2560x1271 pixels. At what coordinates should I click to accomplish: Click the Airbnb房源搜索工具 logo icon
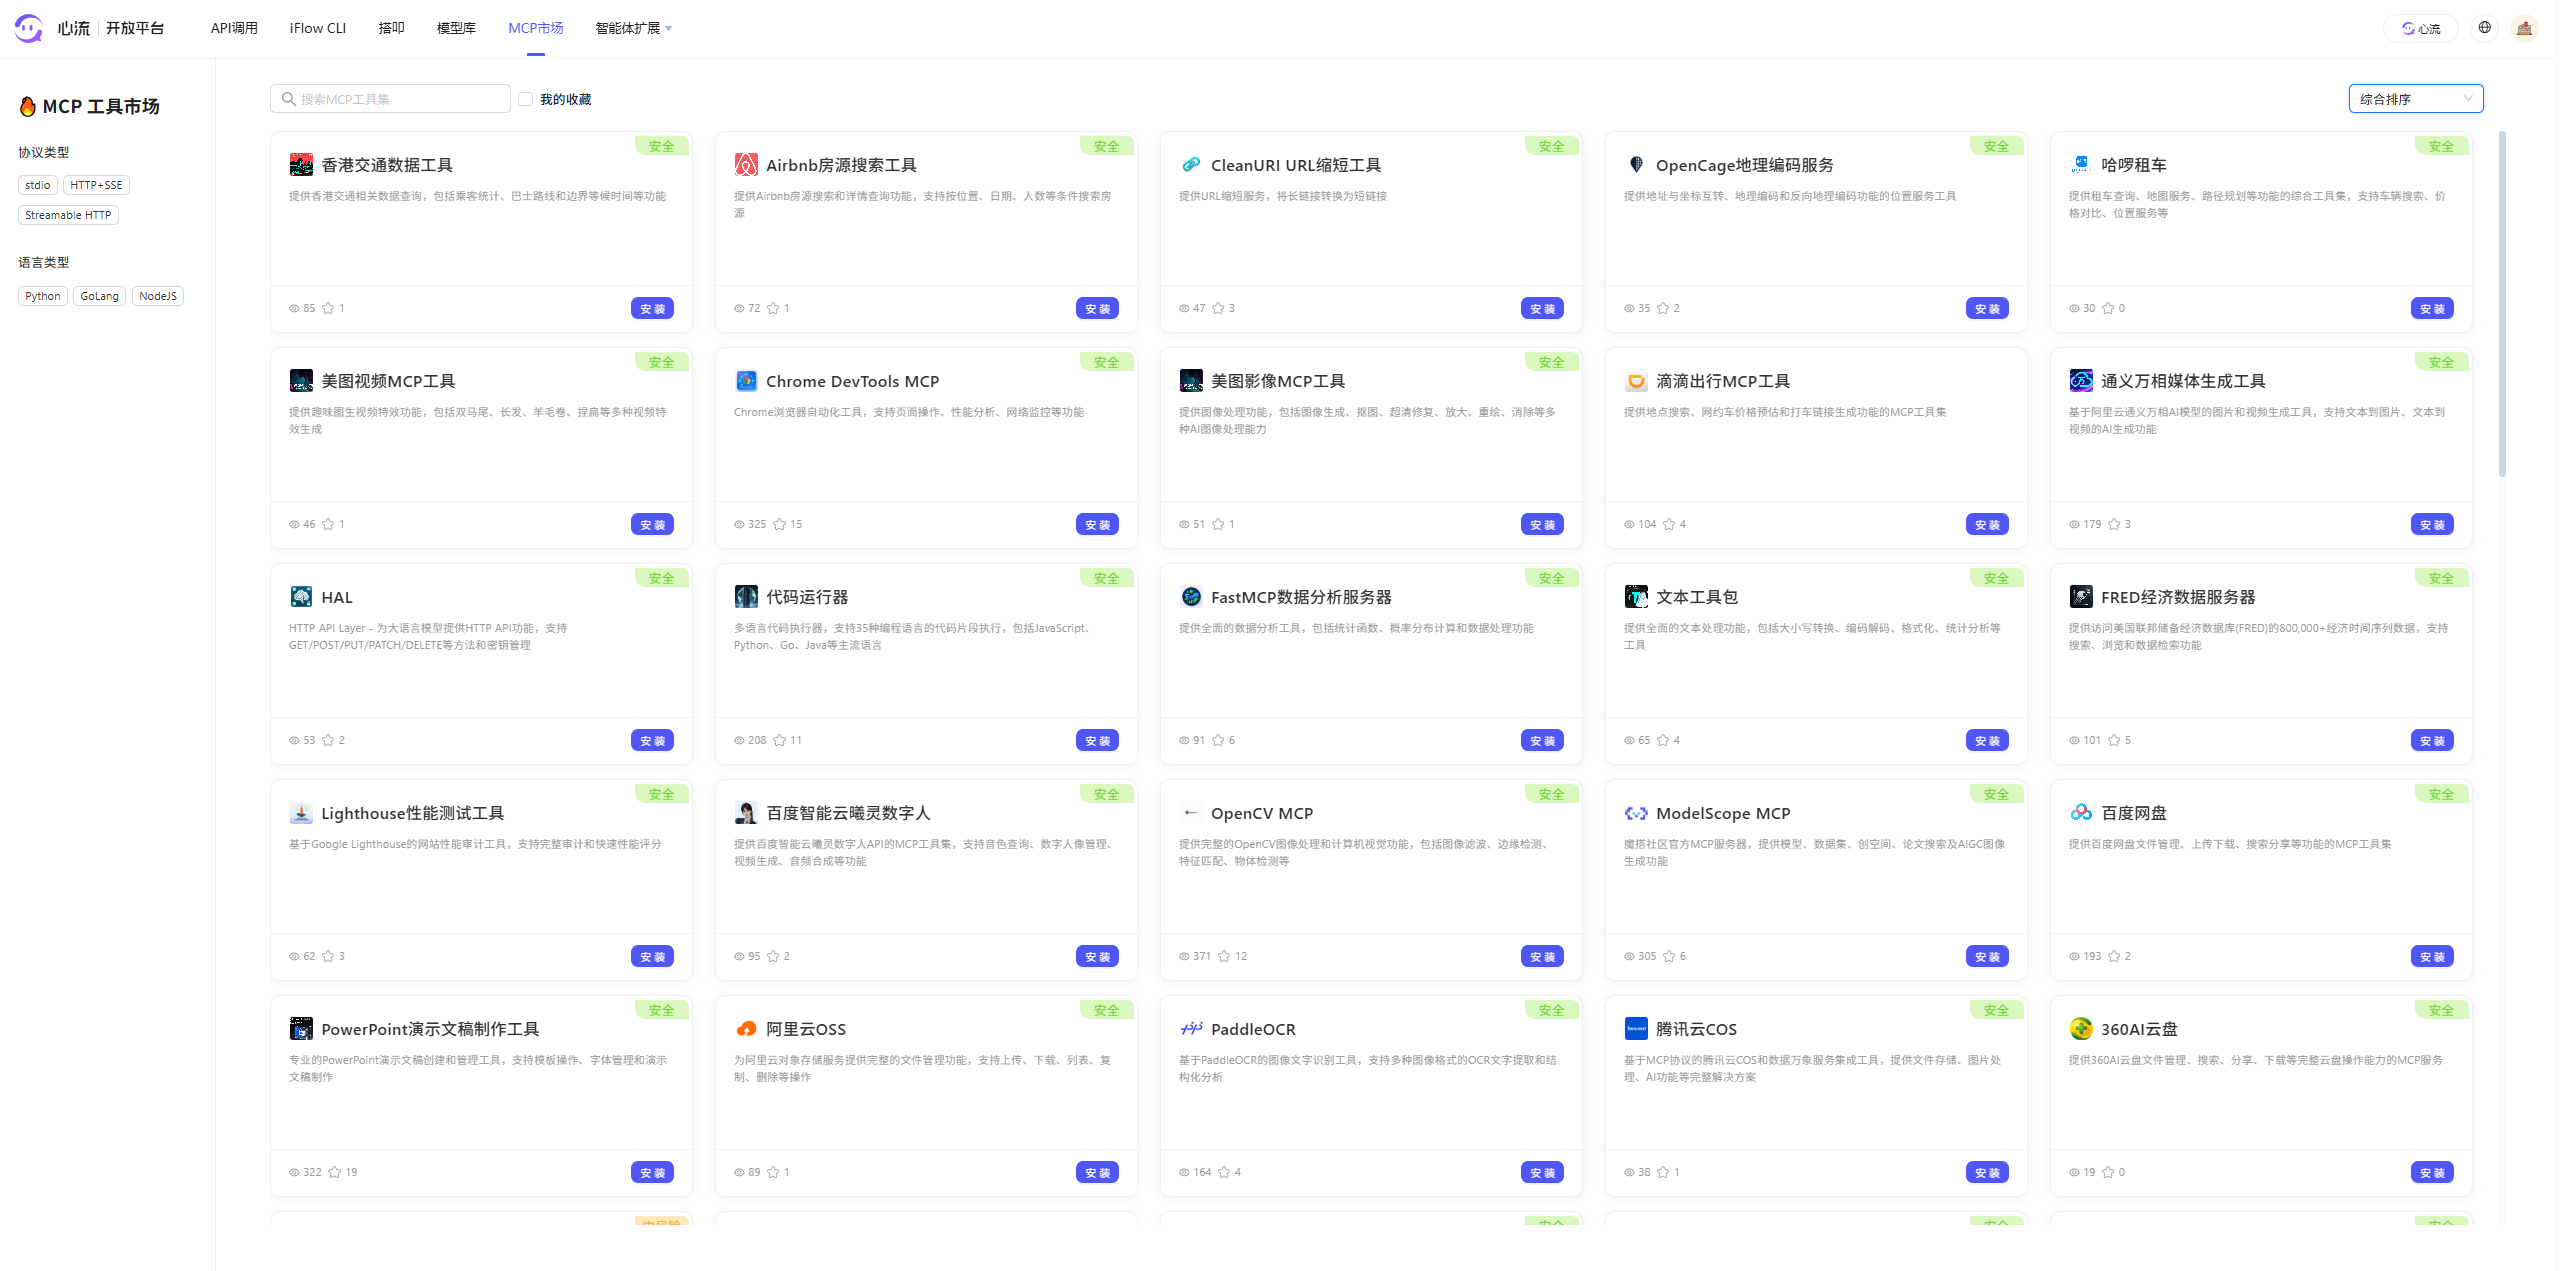[x=745, y=164]
